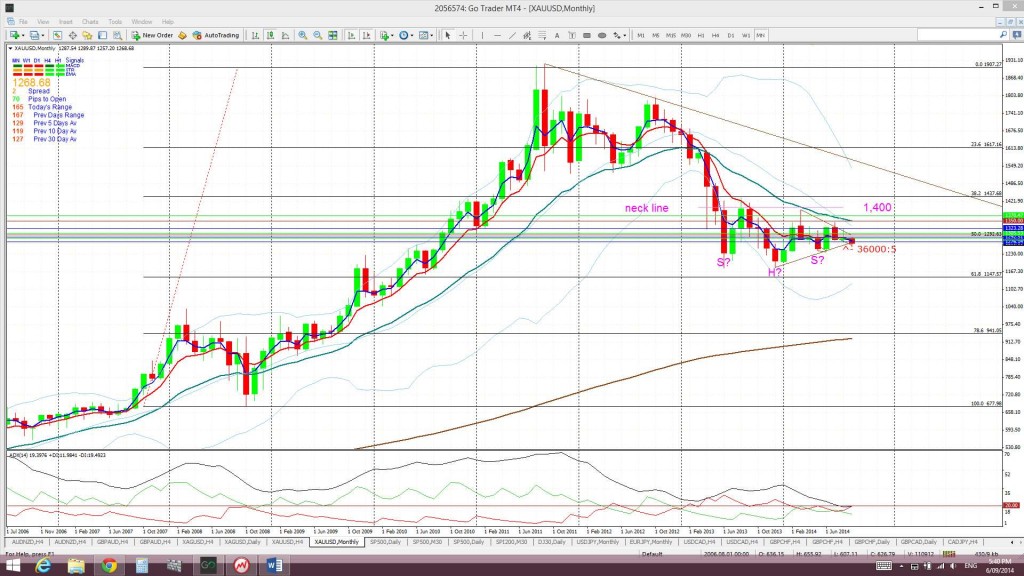Select the Draw Text label tool
Viewport: 1024px width, 576px height.
coord(572,35)
